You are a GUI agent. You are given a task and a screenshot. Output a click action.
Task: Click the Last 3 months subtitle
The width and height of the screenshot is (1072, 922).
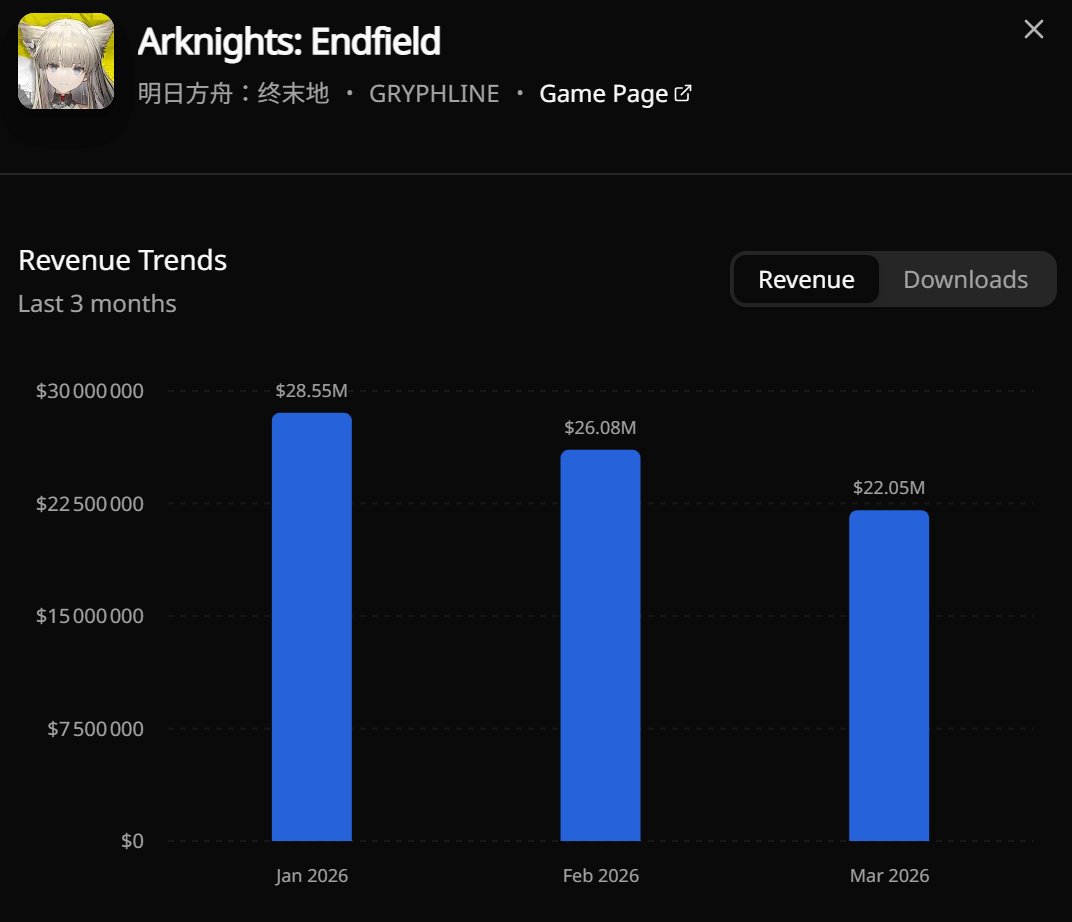pyautogui.click(x=97, y=303)
